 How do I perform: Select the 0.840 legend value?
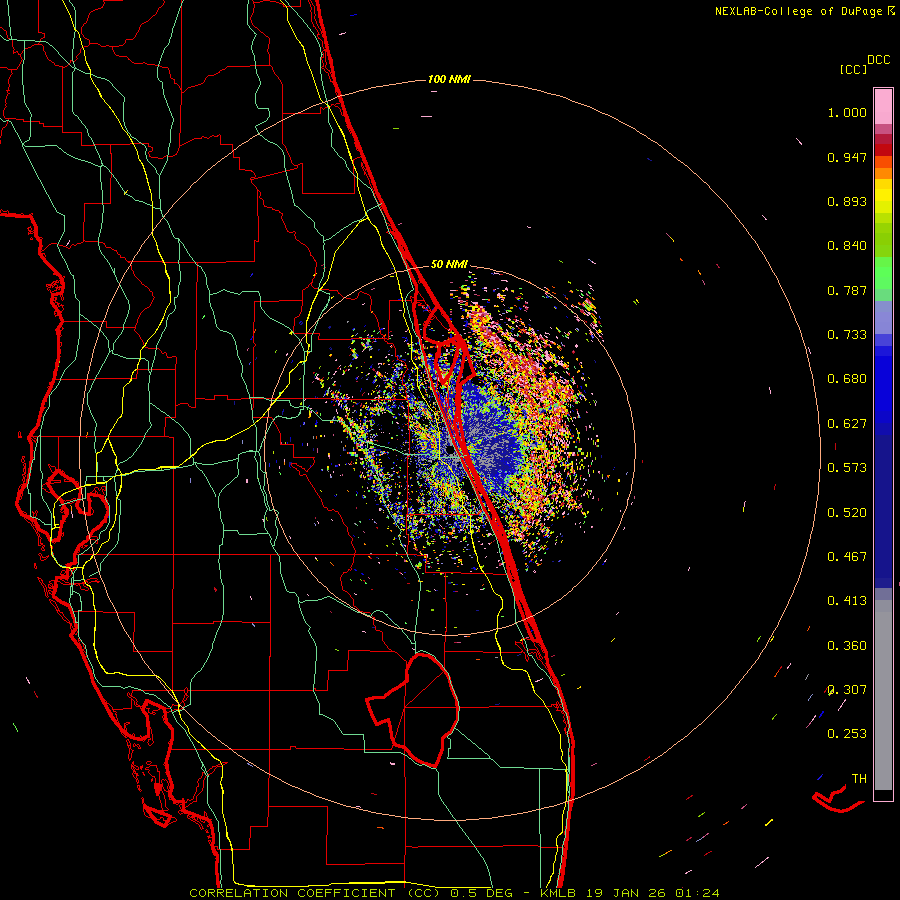pyautogui.click(x=847, y=246)
